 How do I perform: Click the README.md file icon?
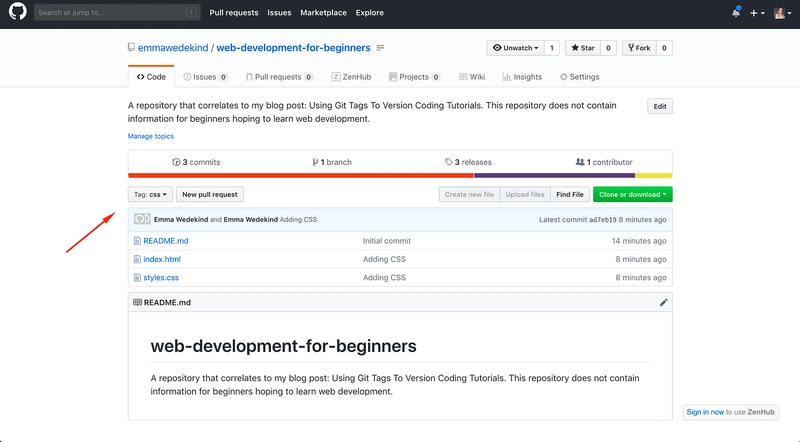click(137, 241)
